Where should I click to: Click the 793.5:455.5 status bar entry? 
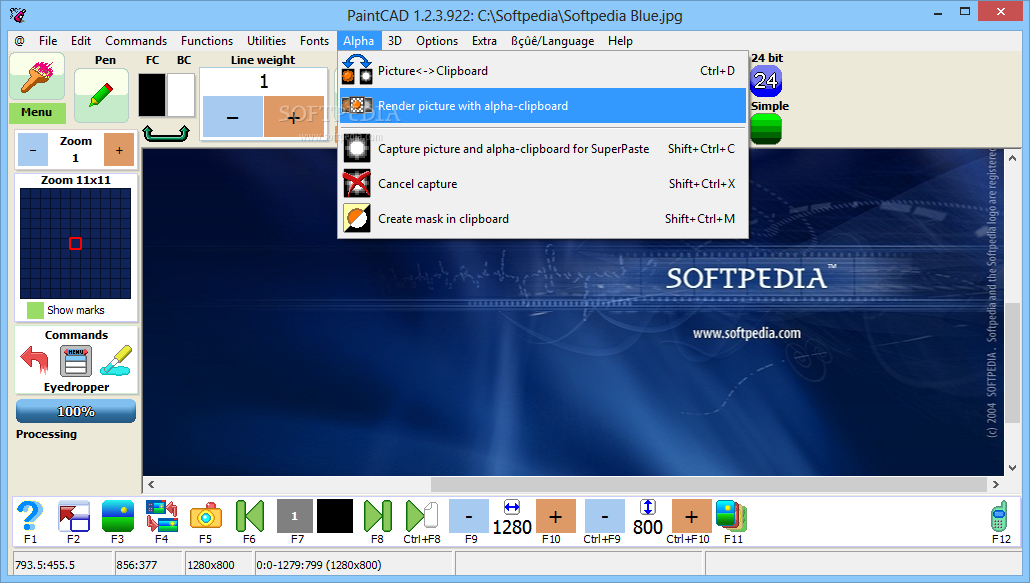pos(62,565)
